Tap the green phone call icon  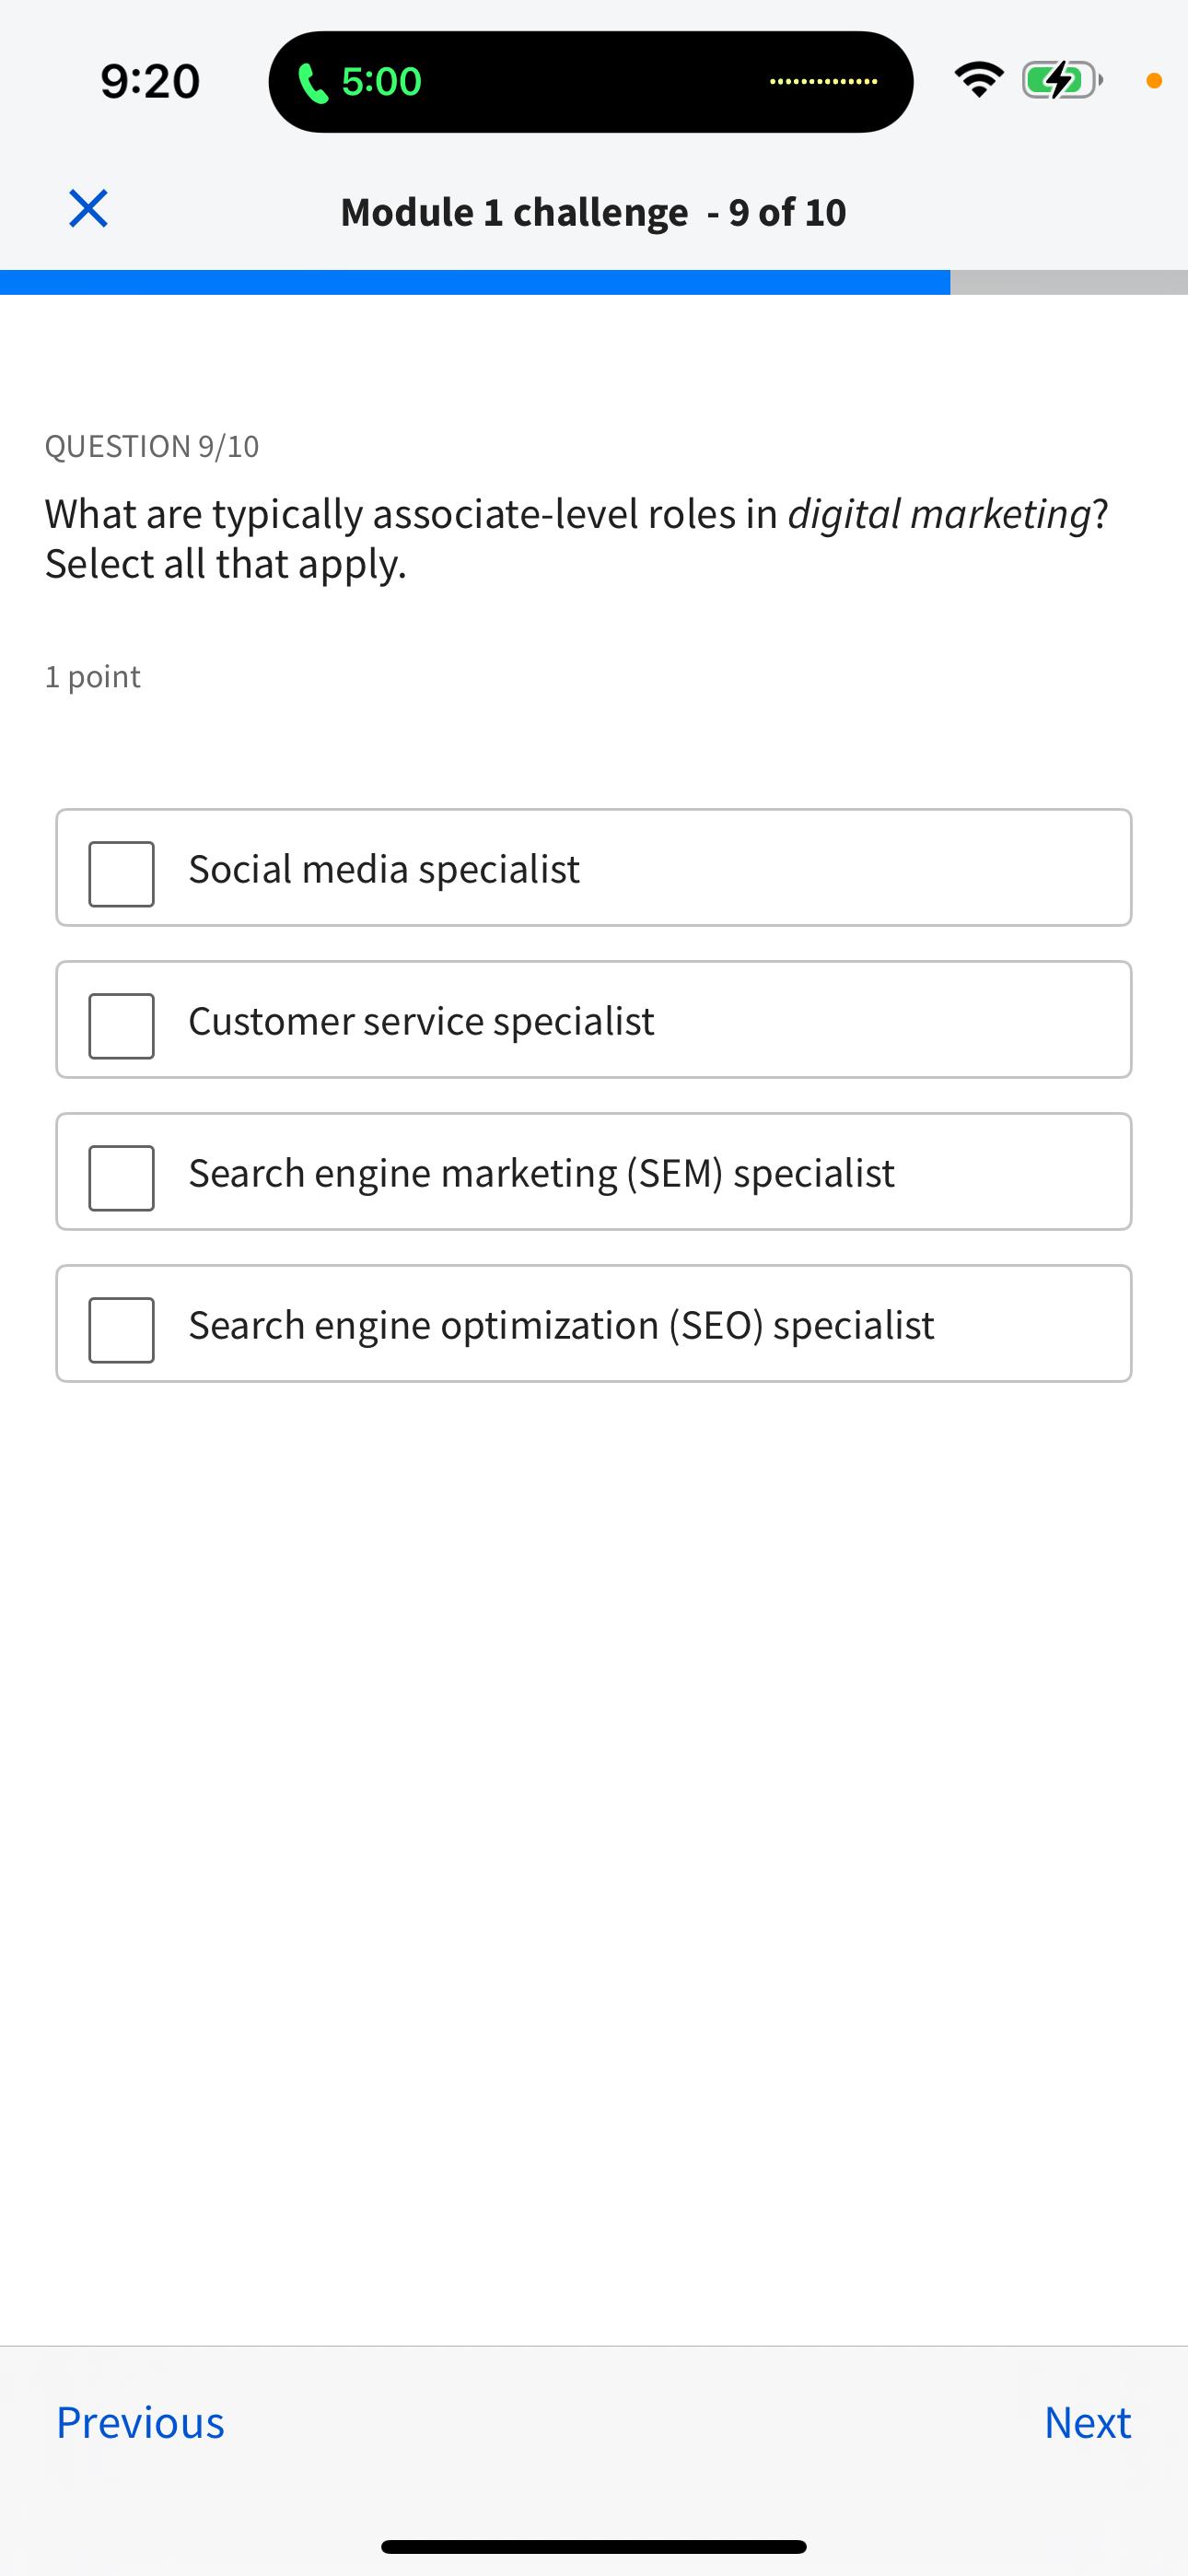pos(313,82)
